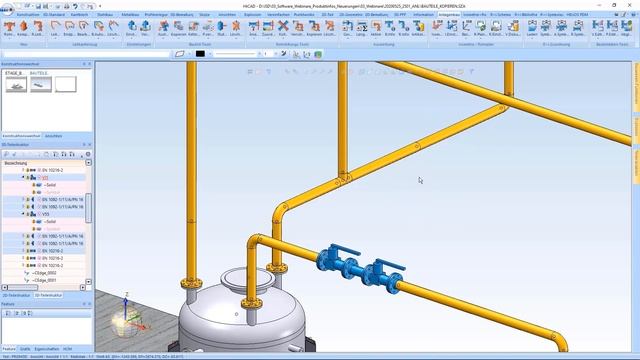640x360 pixels.
Task: Click the Versch... icon in Verbindungs-Tools group
Action: [298, 28]
